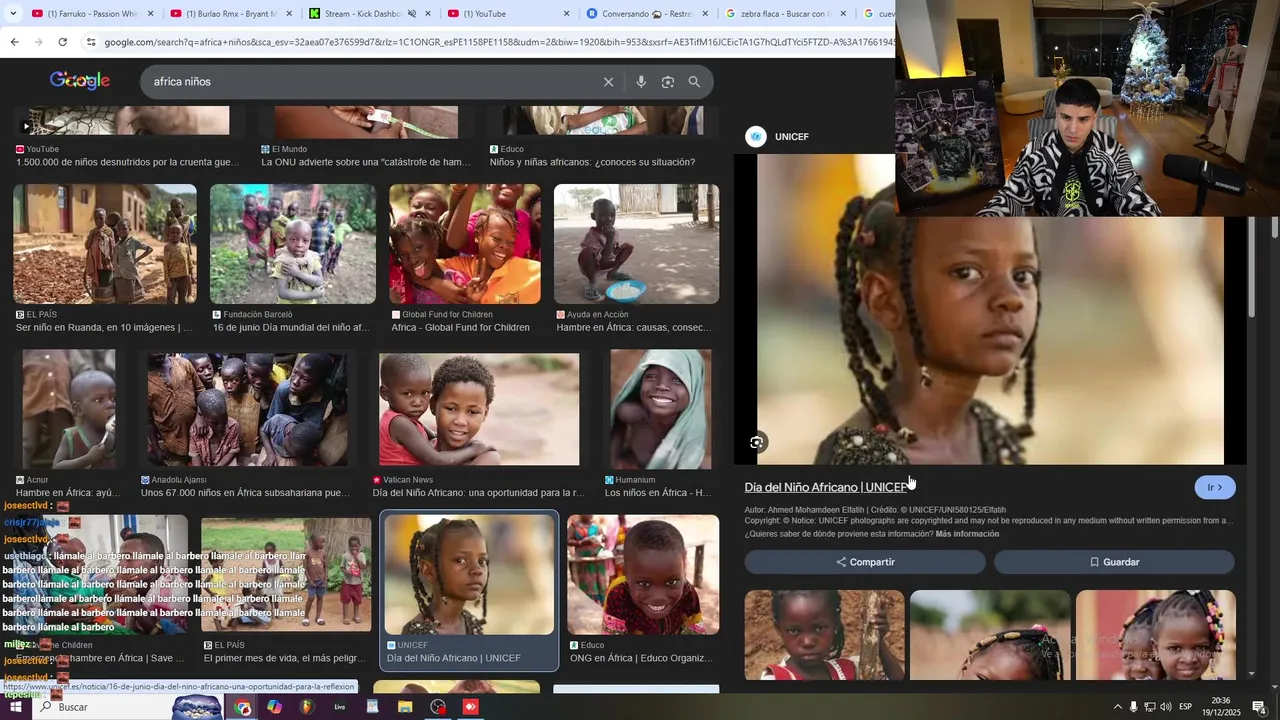Image resolution: width=1280 pixels, height=720 pixels.
Task: Open 'Día del Niño Africano | UNICEF' title link
Action: [825, 487]
